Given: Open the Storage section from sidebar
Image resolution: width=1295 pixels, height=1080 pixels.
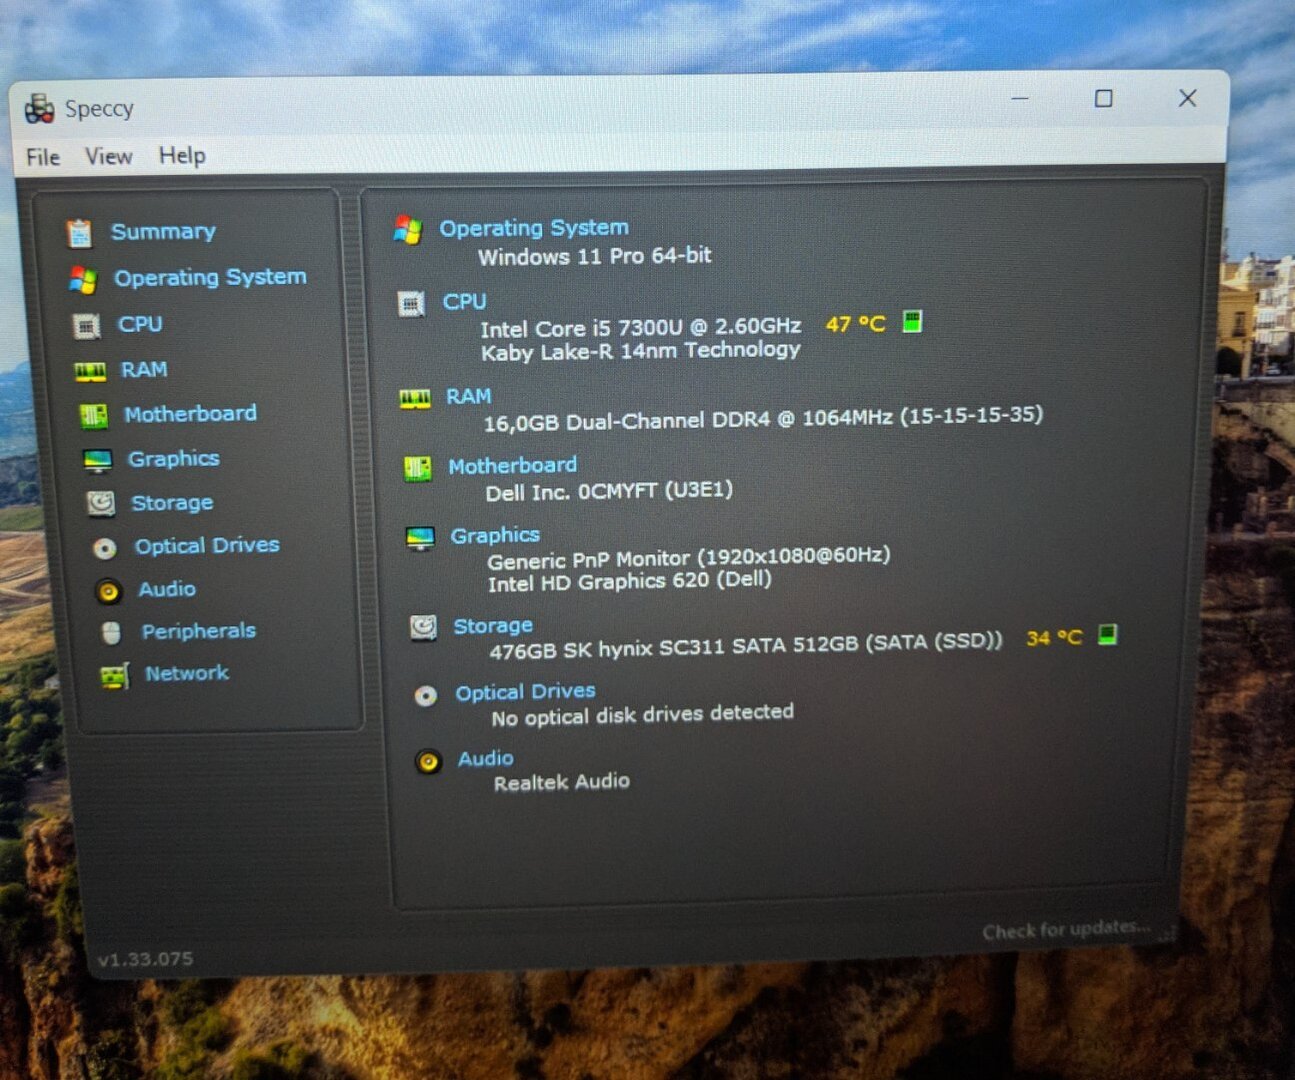Looking at the screenshot, I should pos(172,502).
